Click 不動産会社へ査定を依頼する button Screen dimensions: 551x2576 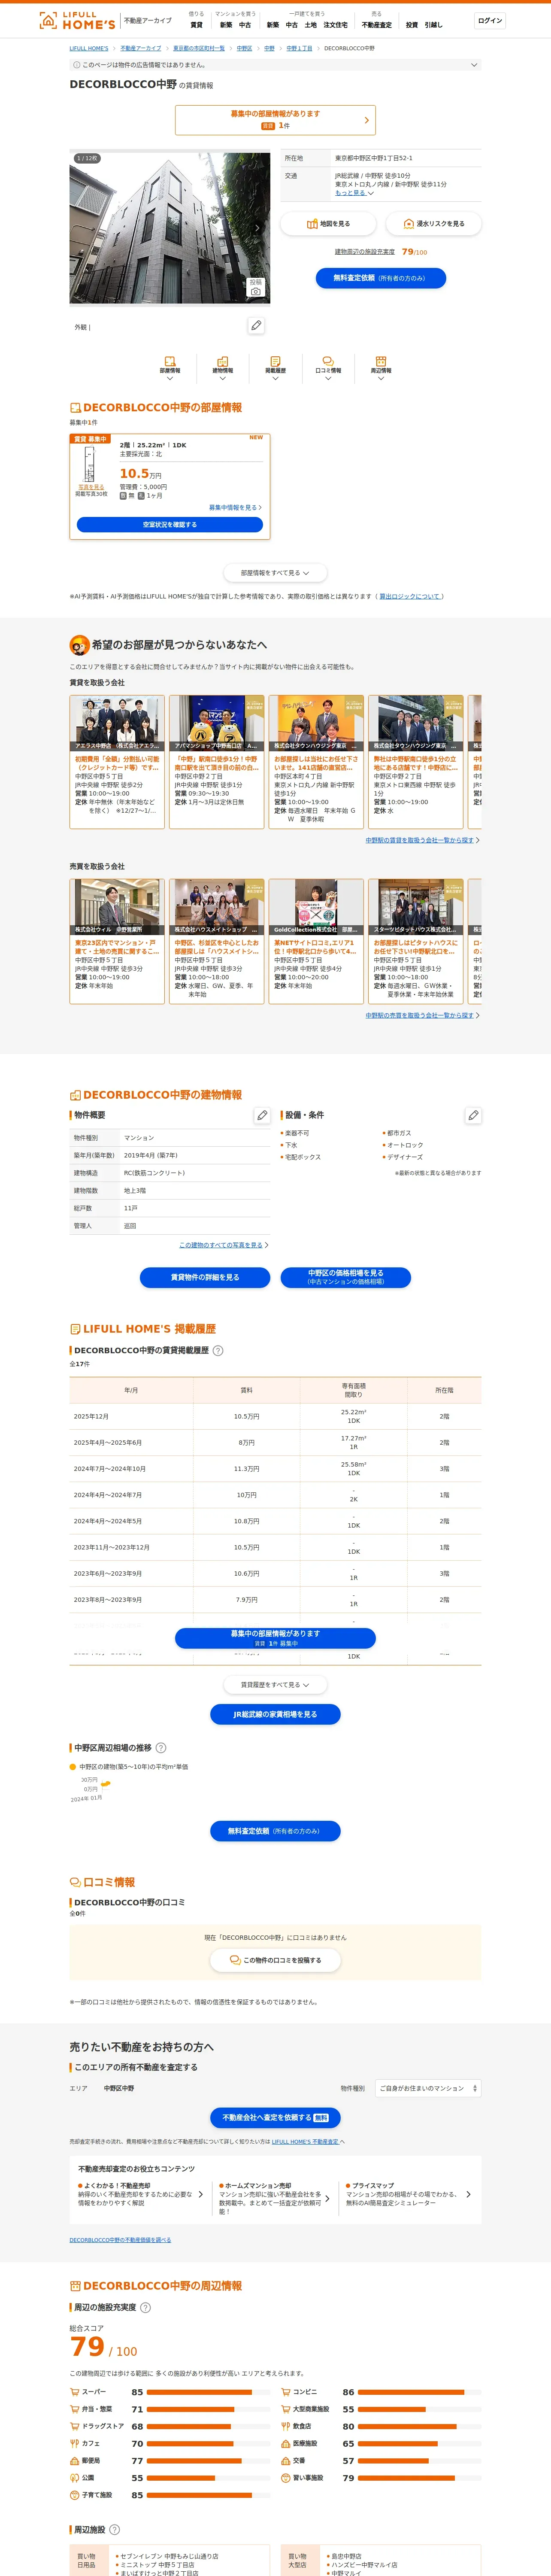[x=275, y=2117]
